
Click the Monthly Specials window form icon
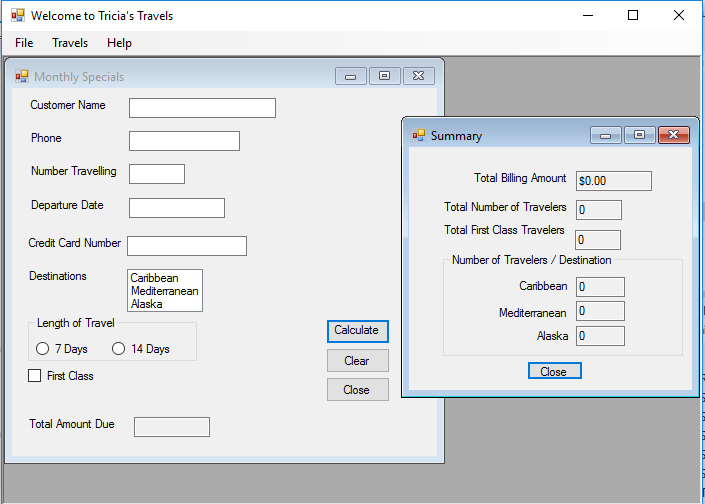(21, 76)
